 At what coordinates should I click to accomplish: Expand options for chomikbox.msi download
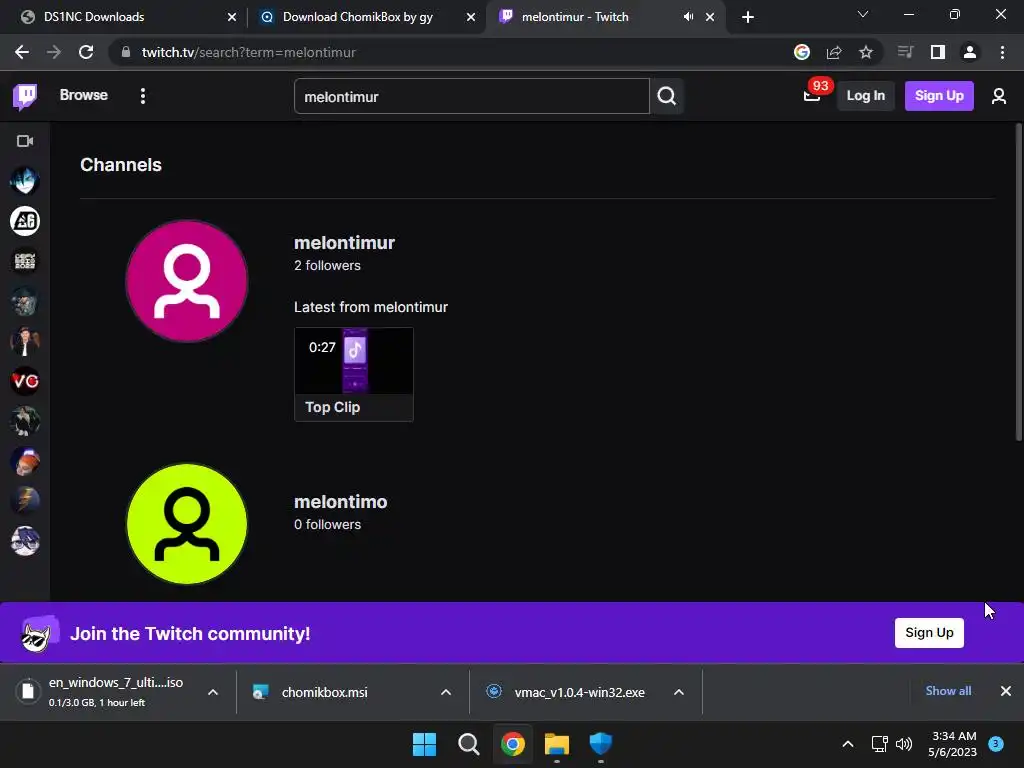446,692
